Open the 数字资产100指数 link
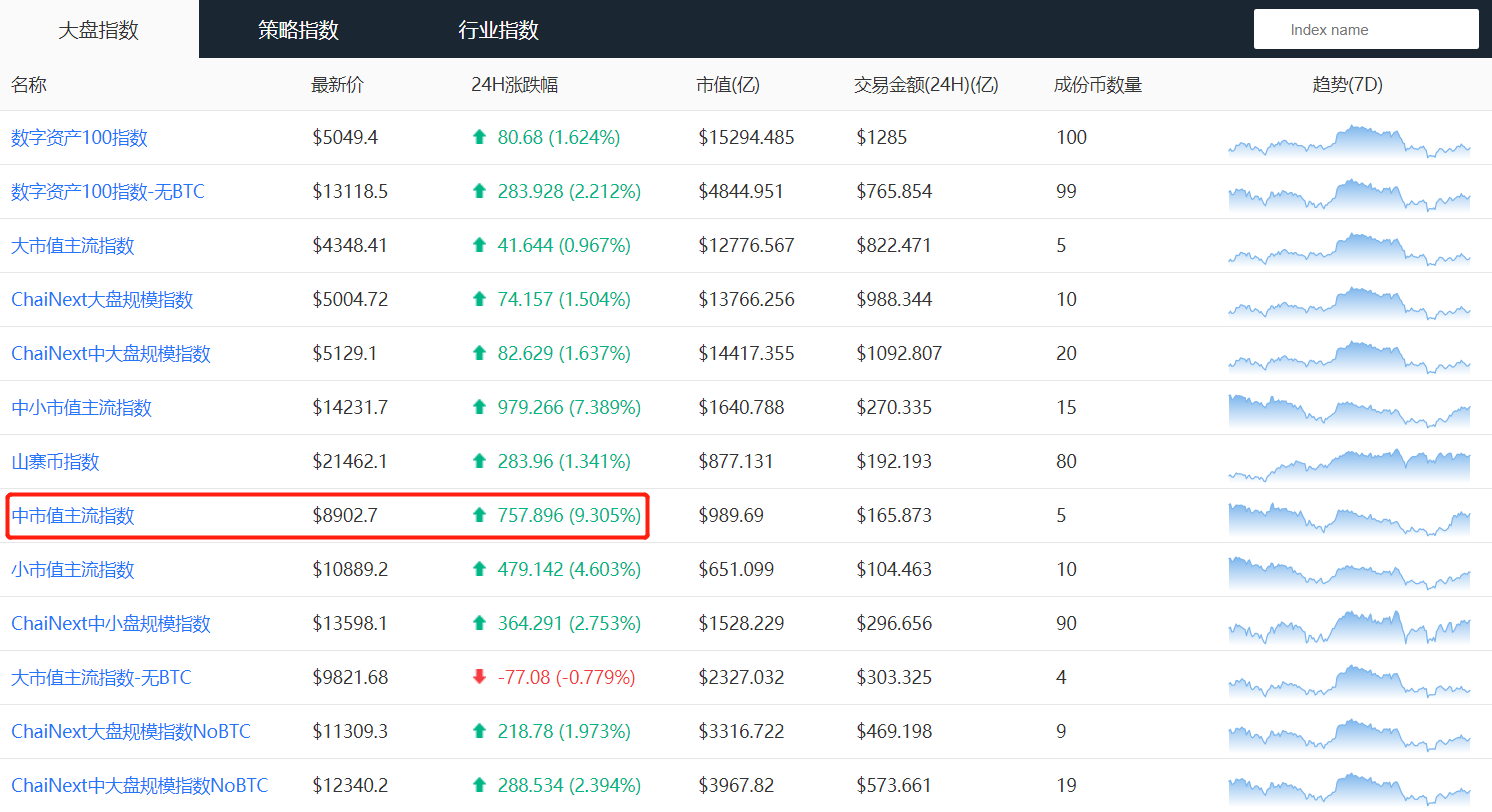Image resolution: width=1492 pixels, height=812 pixels. [79, 138]
